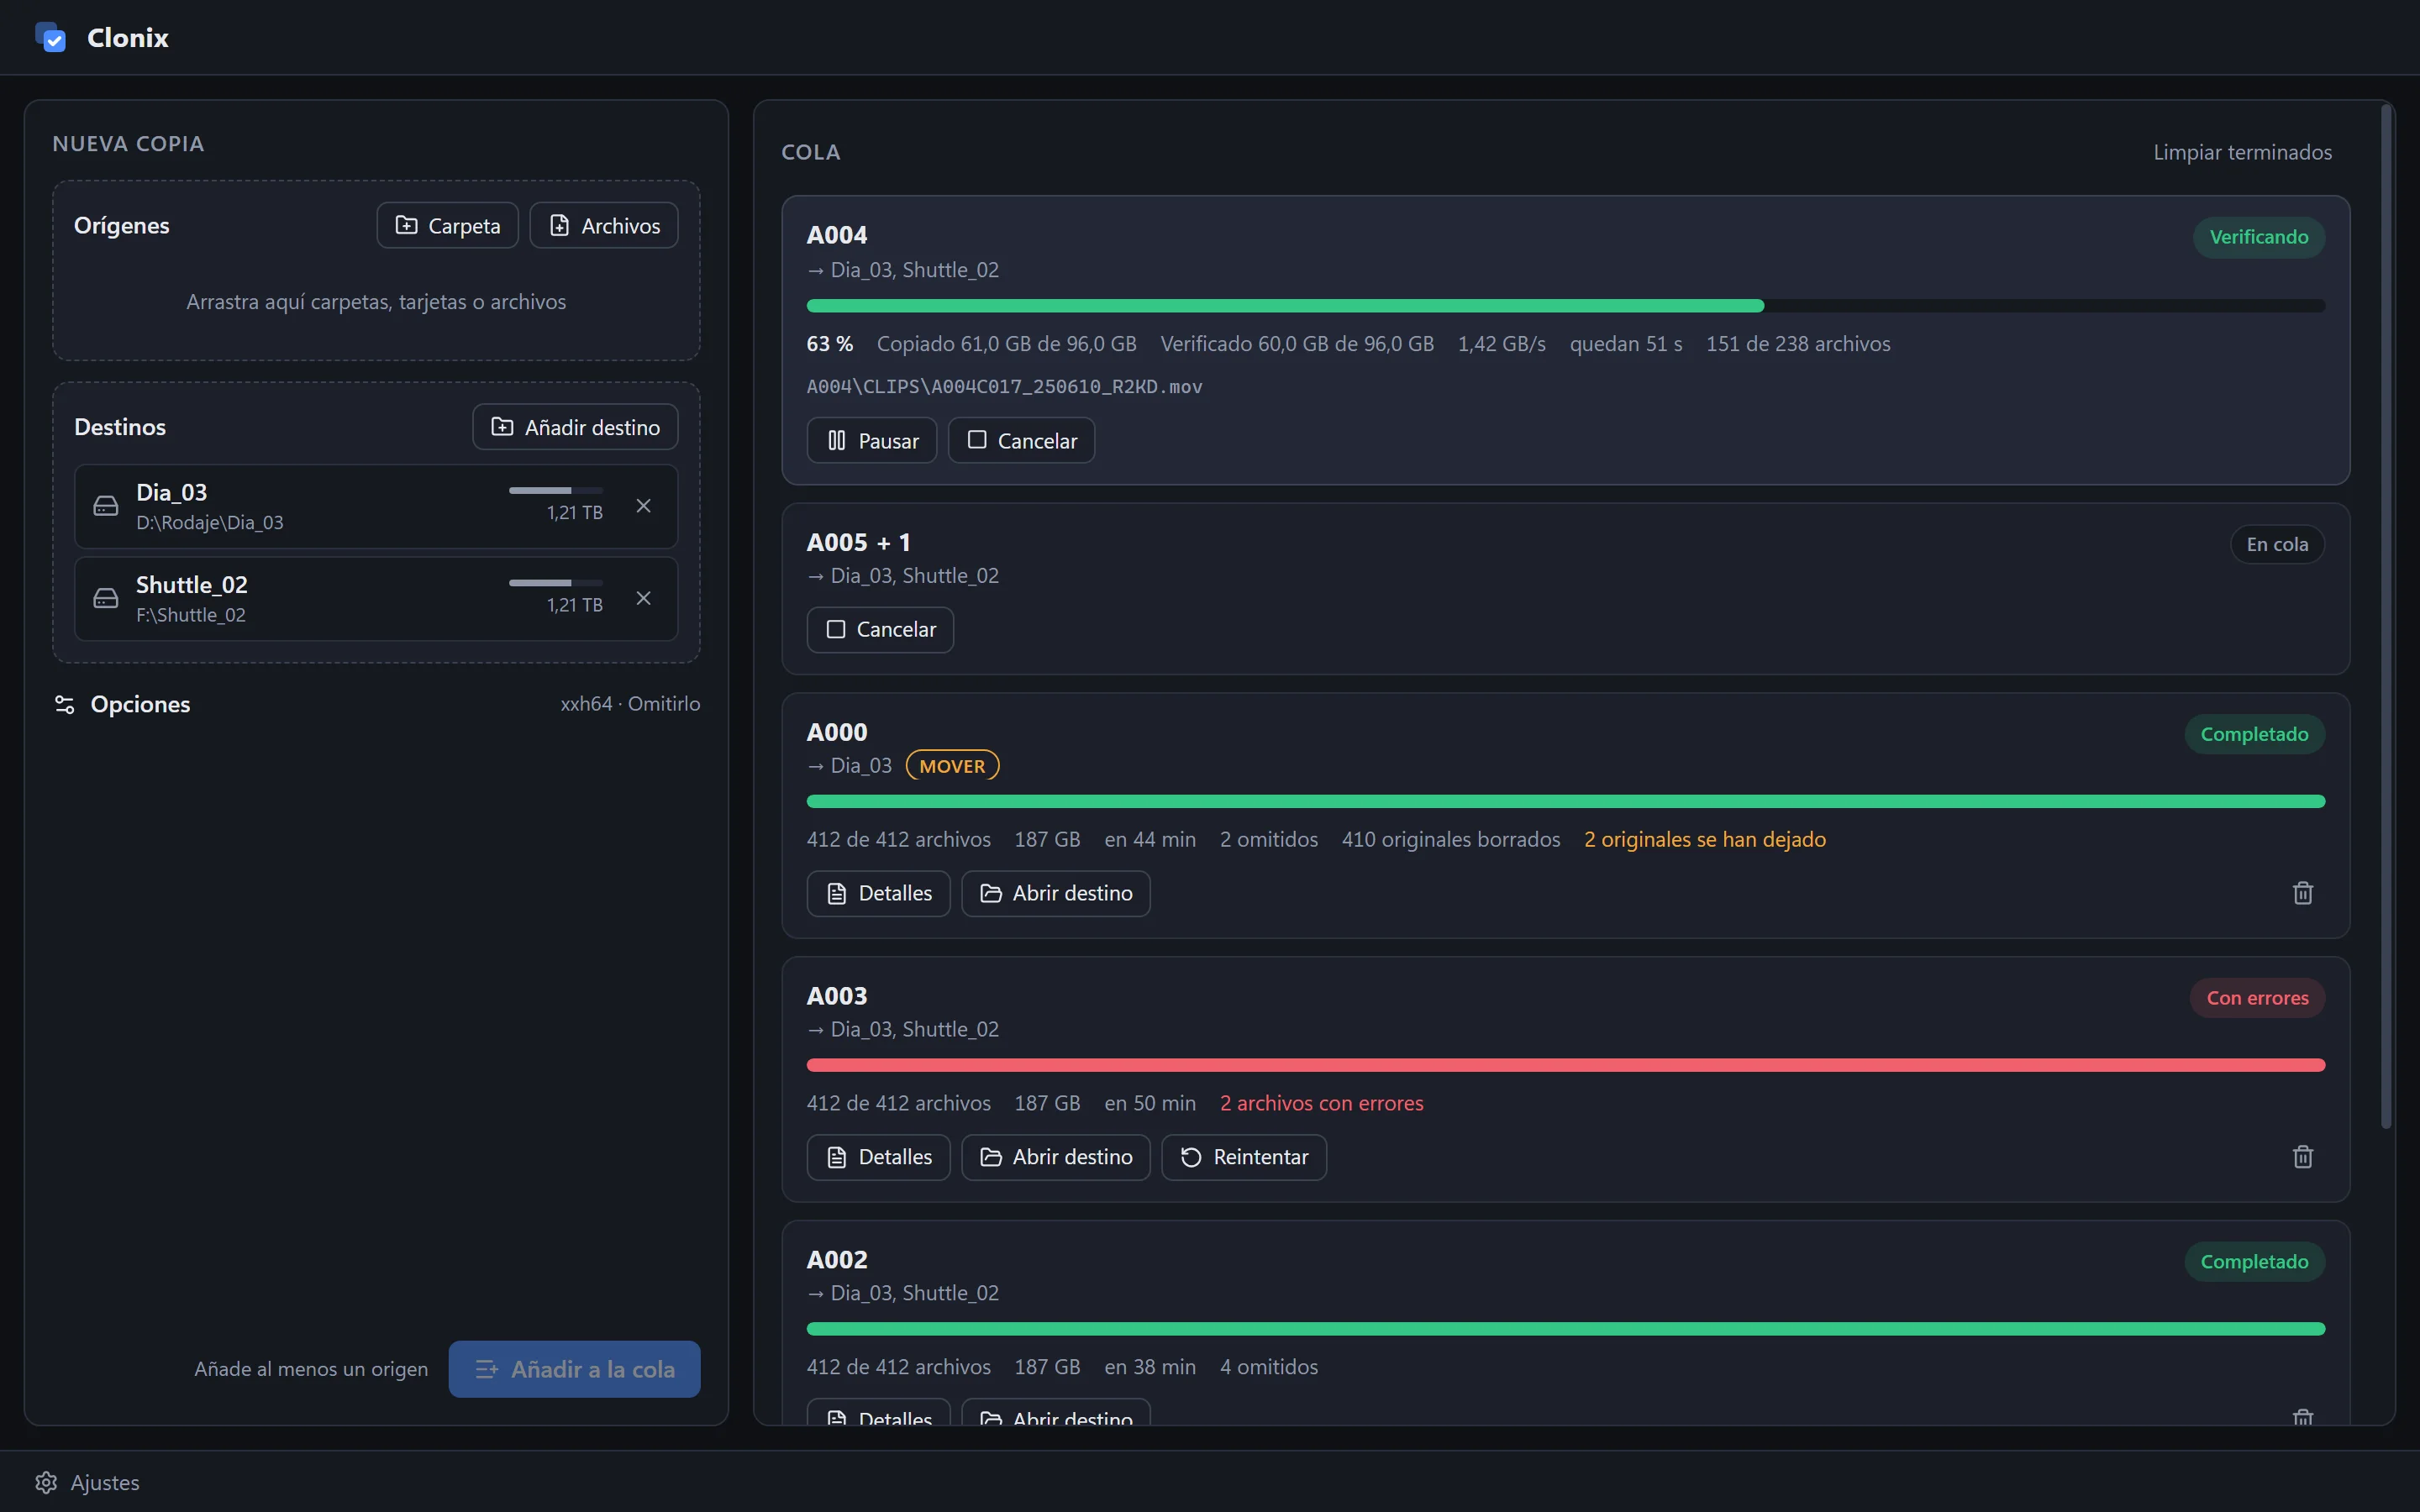Image resolution: width=2420 pixels, height=1512 pixels.
Task: Remove the Shuttle_02 destination
Action: tap(644, 598)
